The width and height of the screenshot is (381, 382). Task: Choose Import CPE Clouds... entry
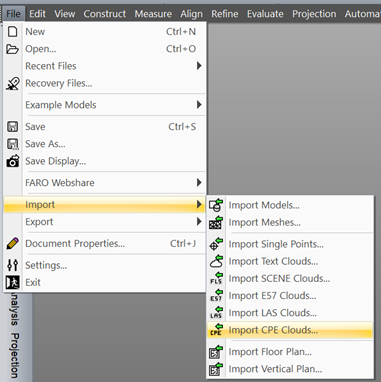(290, 330)
